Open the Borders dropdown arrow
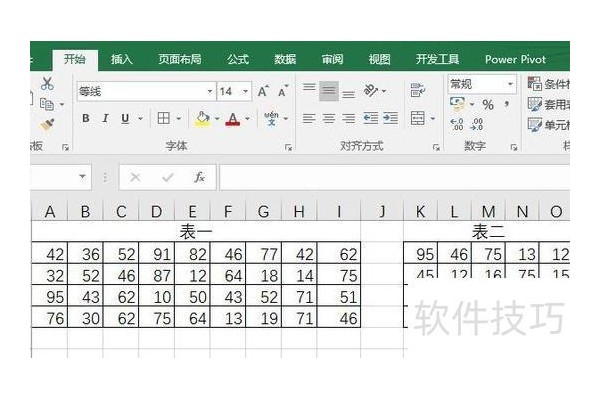The height and width of the screenshot is (400, 600). (x=179, y=119)
